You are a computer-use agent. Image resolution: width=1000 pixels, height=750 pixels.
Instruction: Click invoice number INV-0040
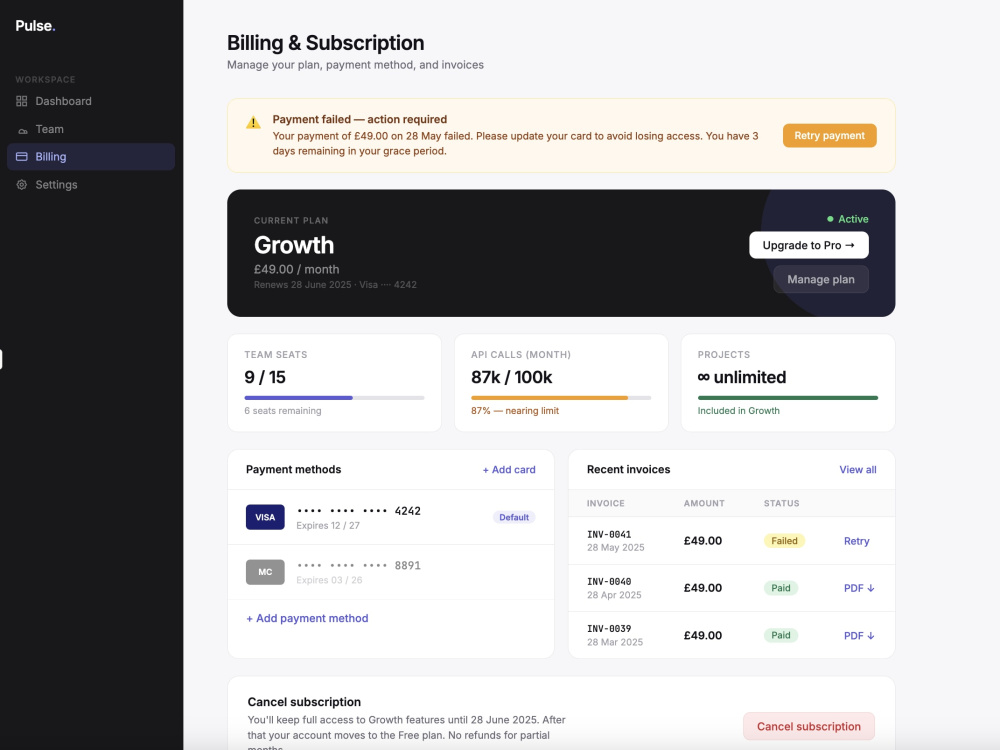609,582
